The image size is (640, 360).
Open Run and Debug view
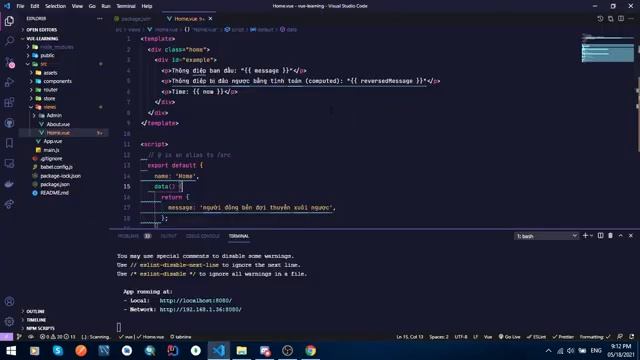point(9,82)
